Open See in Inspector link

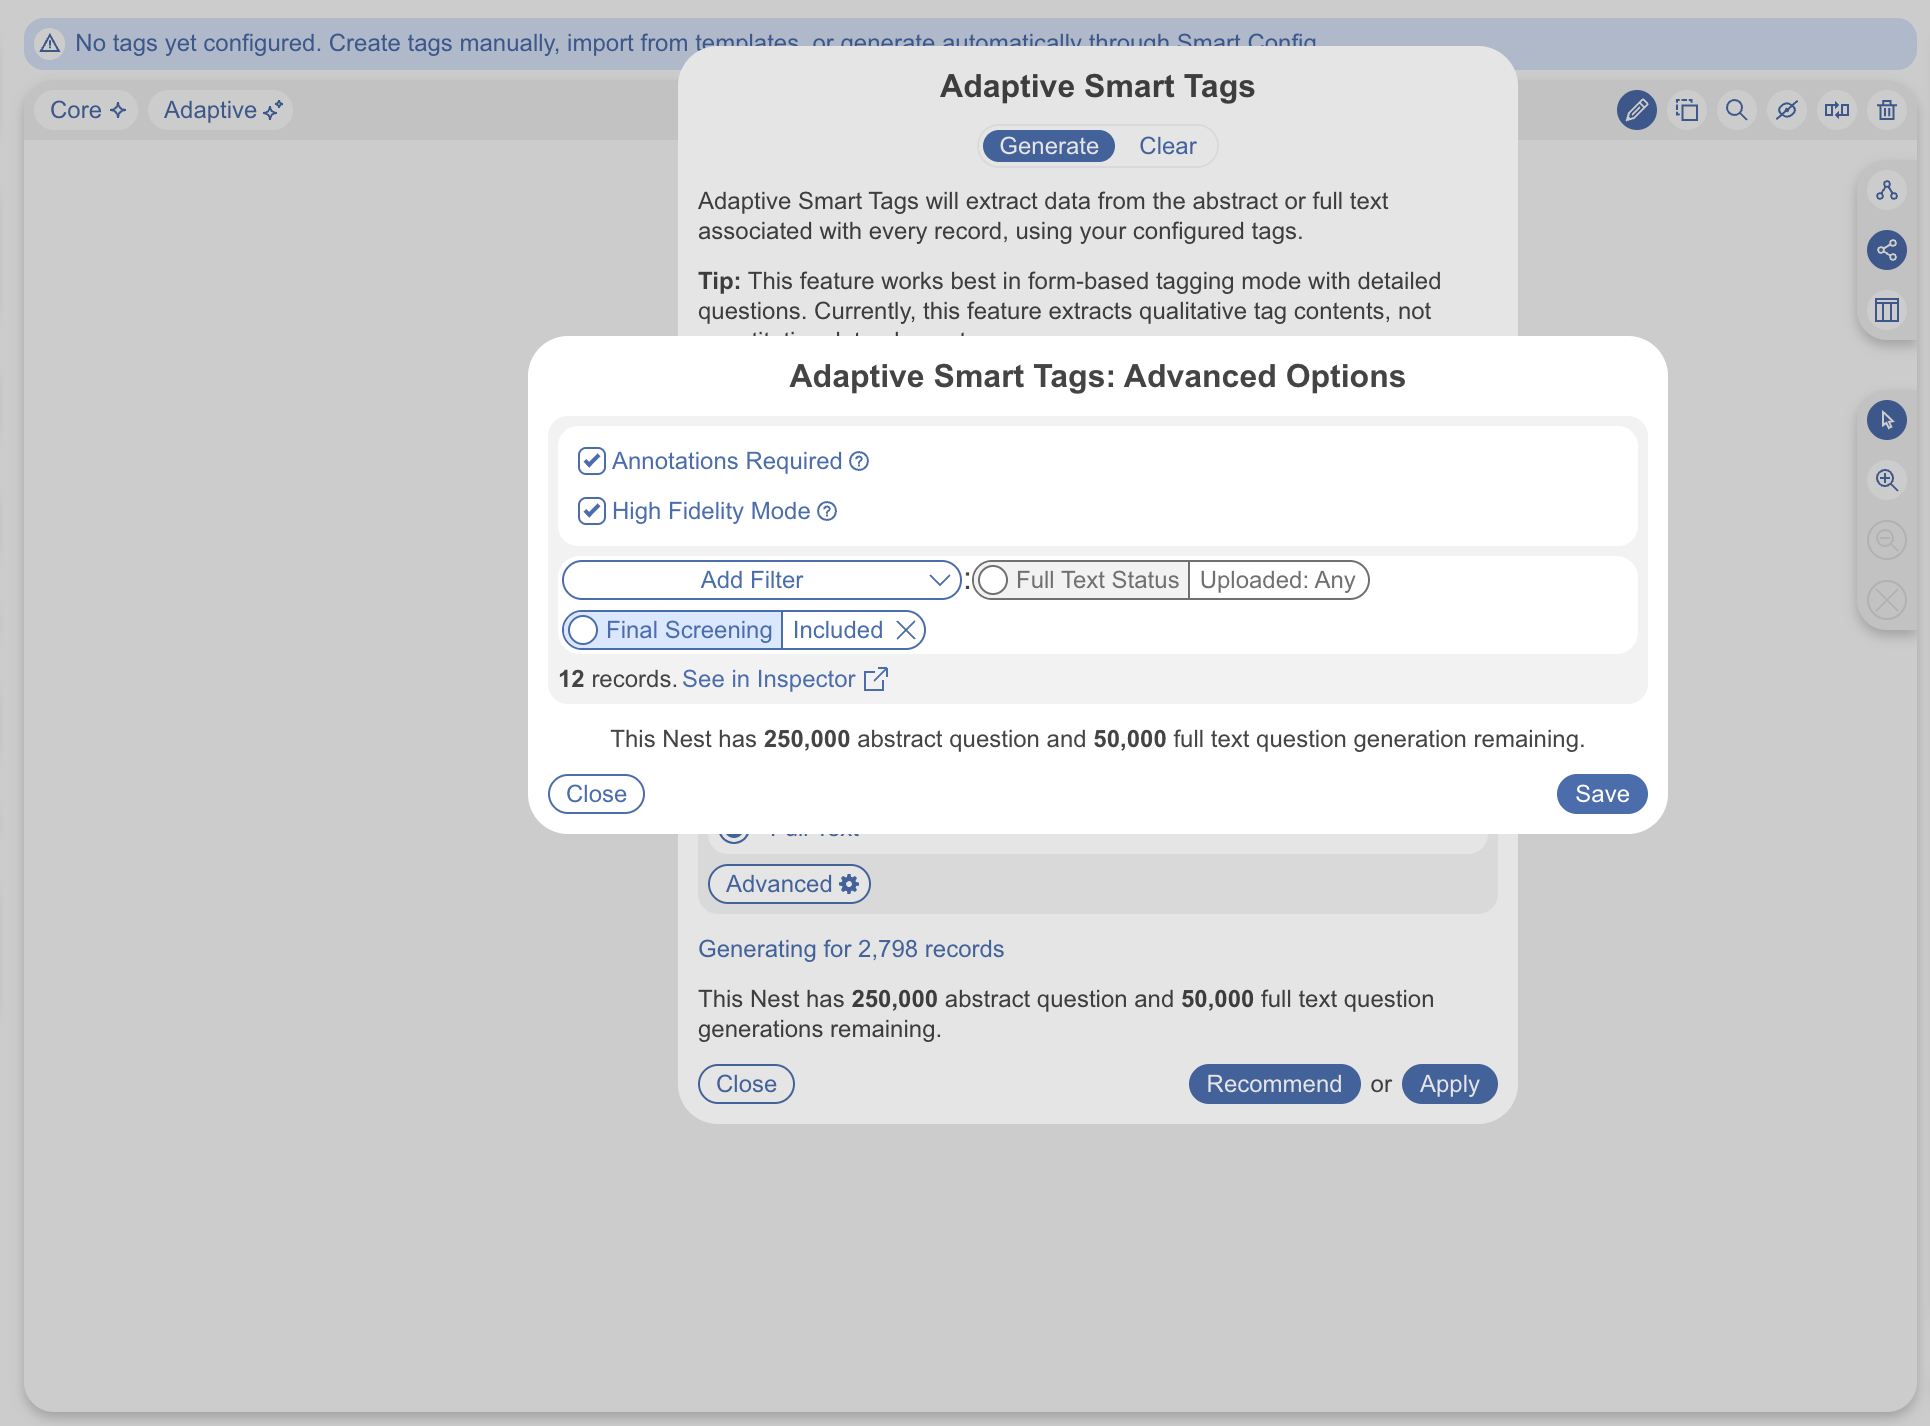pos(769,679)
